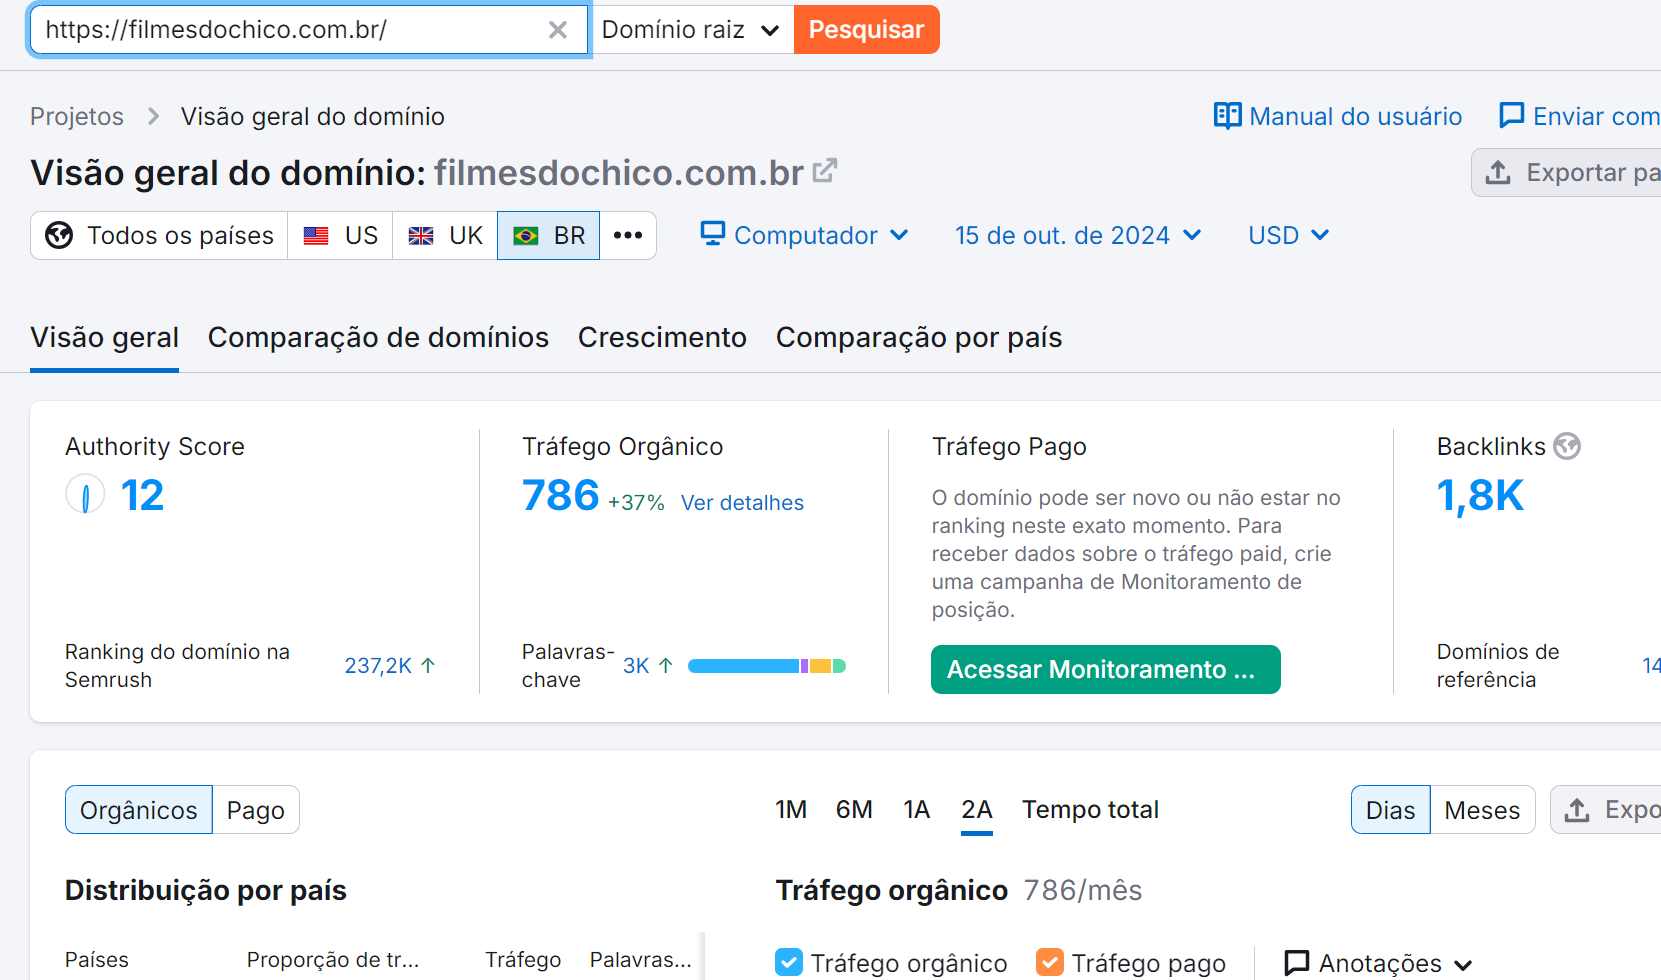Open more countries with the three-dot button

click(628, 236)
